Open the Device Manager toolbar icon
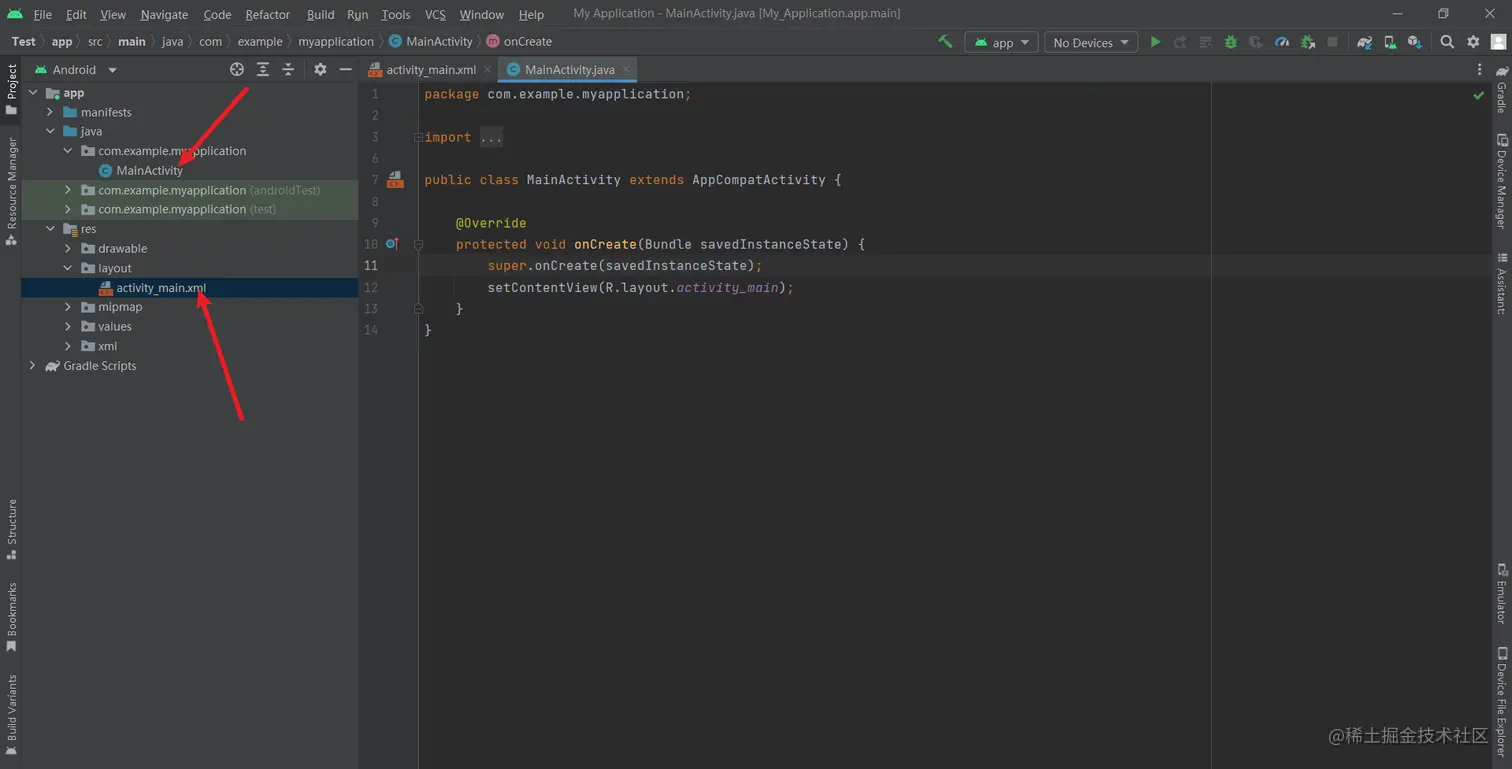 (1390, 42)
